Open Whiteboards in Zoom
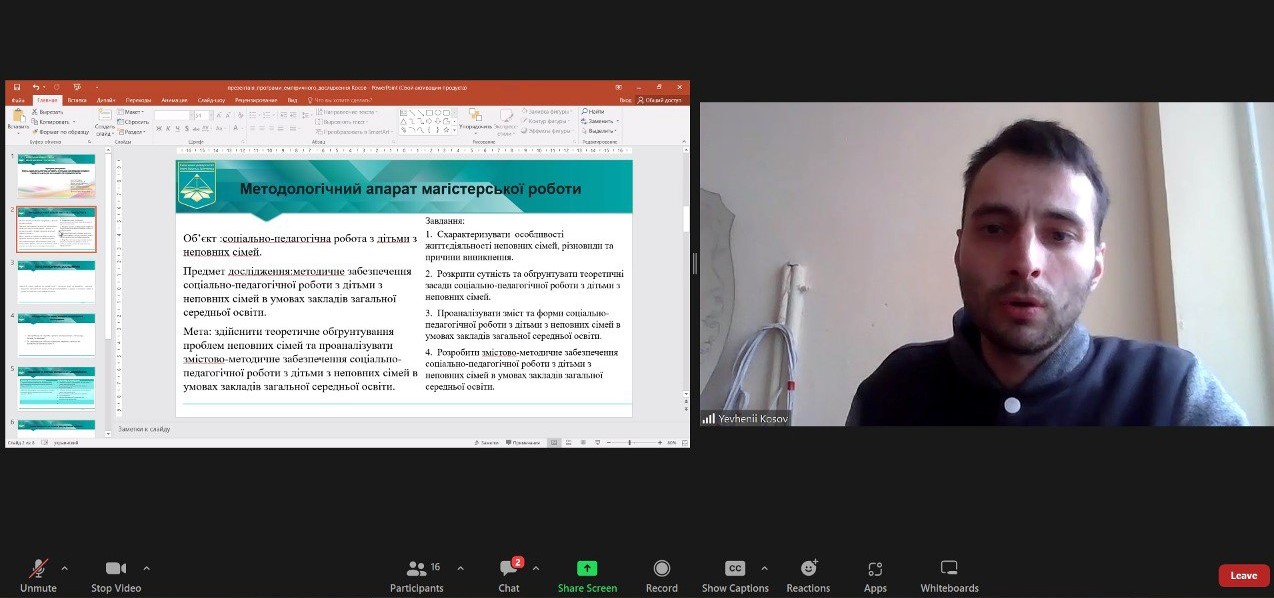Viewport: 1274px width, 598px height. [949, 569]
